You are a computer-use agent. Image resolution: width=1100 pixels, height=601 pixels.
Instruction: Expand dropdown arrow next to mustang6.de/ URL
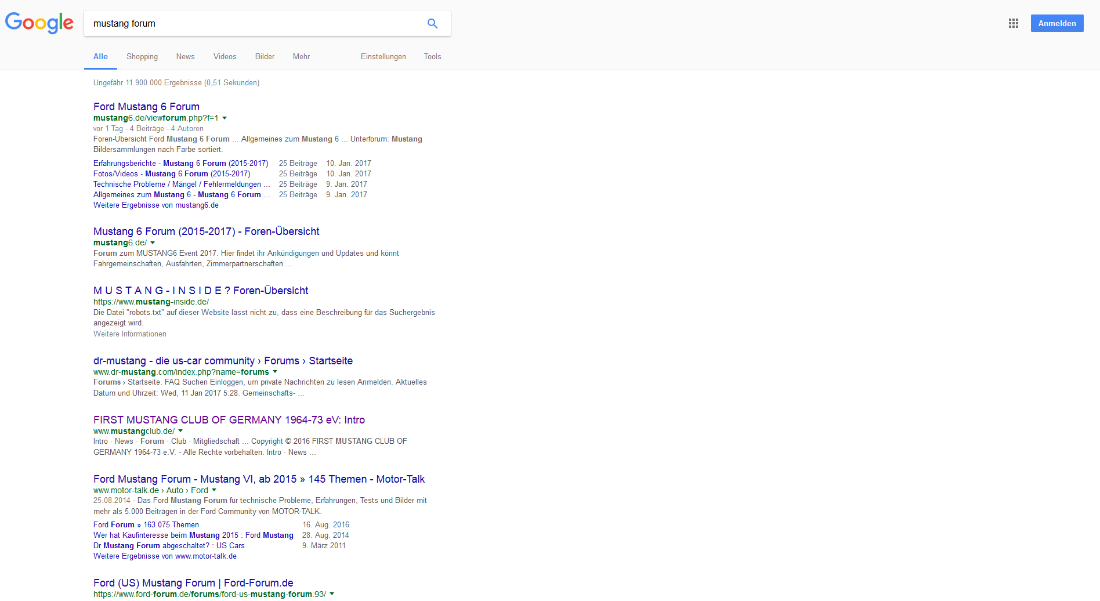153,243
